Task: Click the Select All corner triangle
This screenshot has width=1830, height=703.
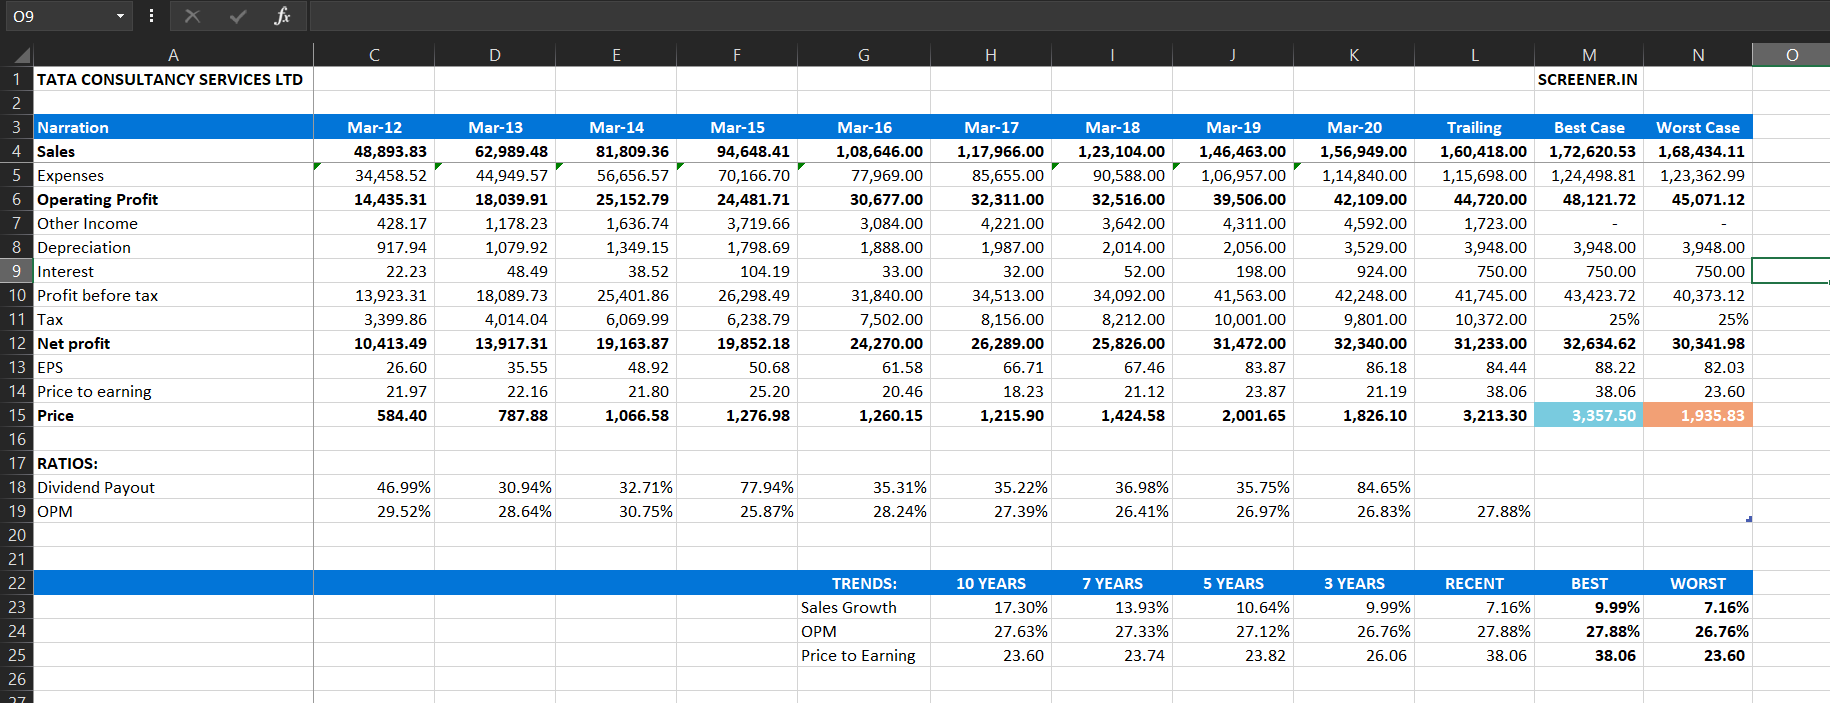Action: click(21, 55)
